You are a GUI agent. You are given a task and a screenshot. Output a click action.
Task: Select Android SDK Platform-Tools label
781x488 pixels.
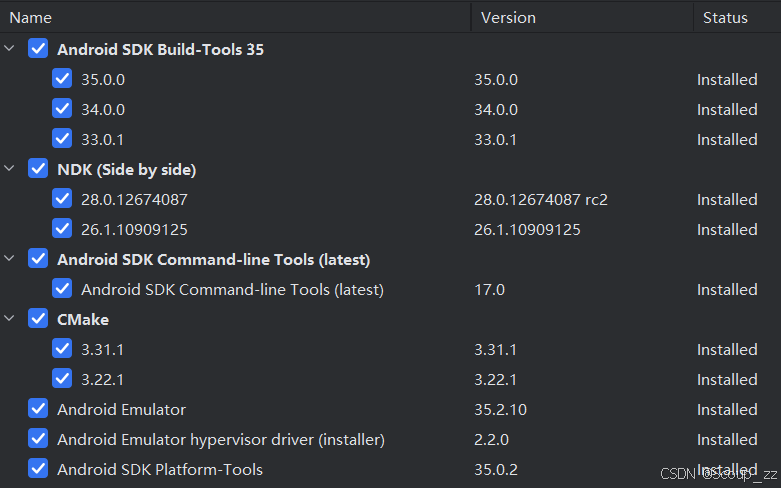pos(160,470)
